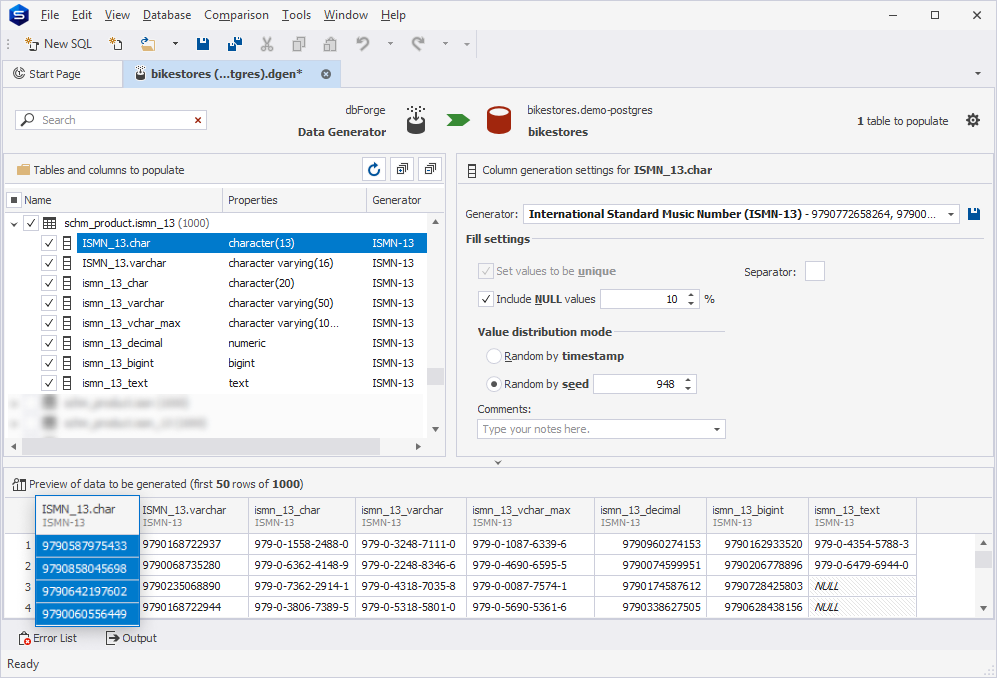997x678 pixels.
Task: Click the Properties column header
Action: (x=294, y=200)
